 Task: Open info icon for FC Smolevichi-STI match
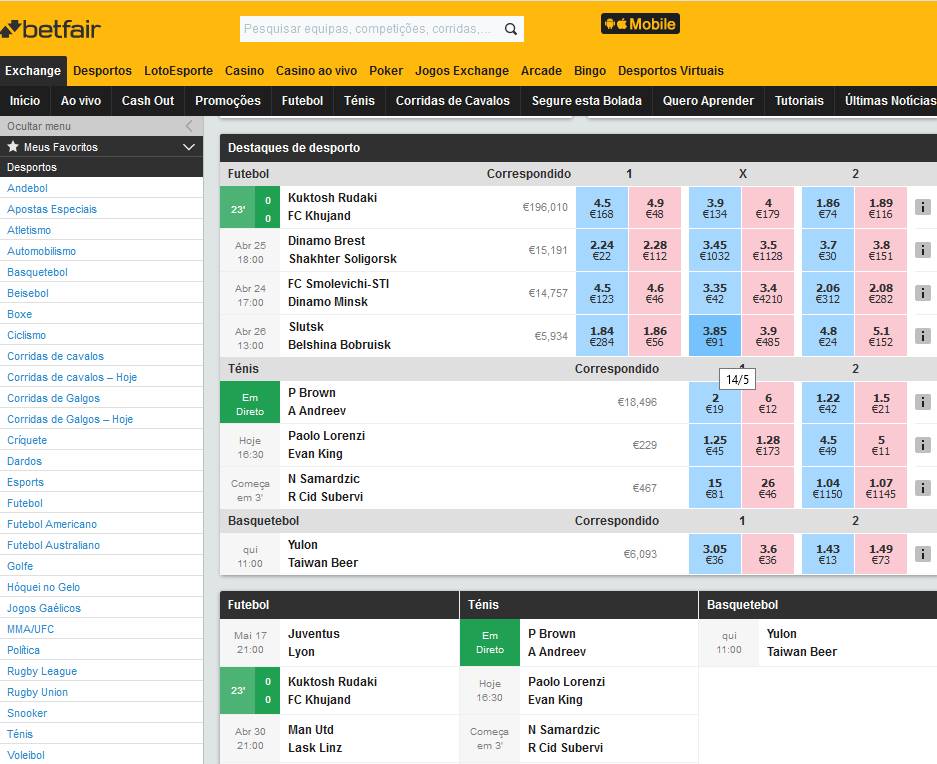(x=923, y=293)
